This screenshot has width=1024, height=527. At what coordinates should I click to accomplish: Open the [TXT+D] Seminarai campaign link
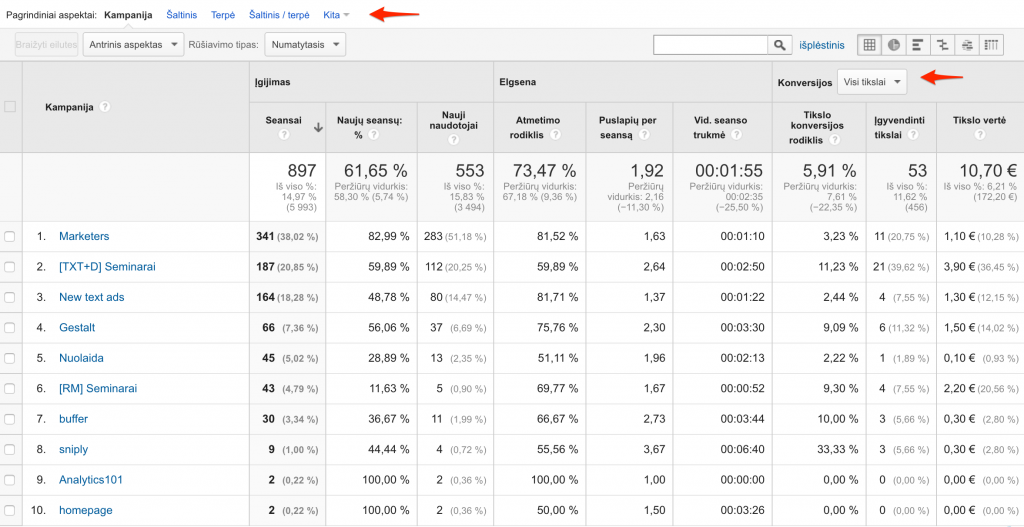pos(107,267)
